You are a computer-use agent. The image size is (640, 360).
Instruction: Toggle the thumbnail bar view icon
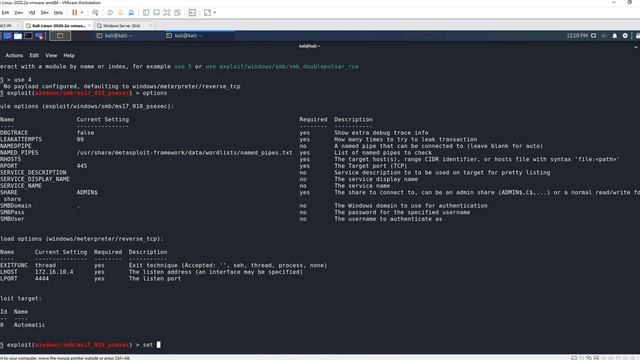[156, 13]
